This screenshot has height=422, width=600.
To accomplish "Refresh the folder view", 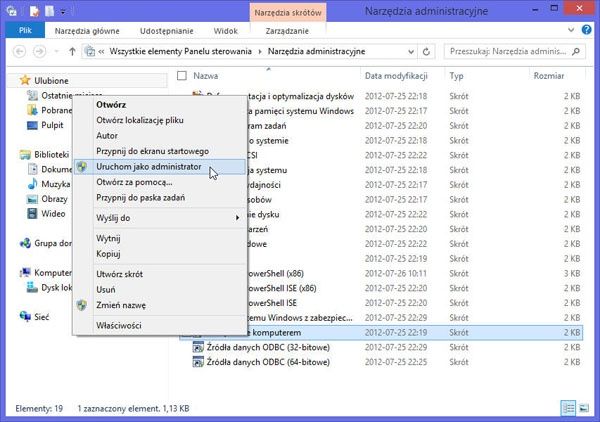I will point(426,51).
